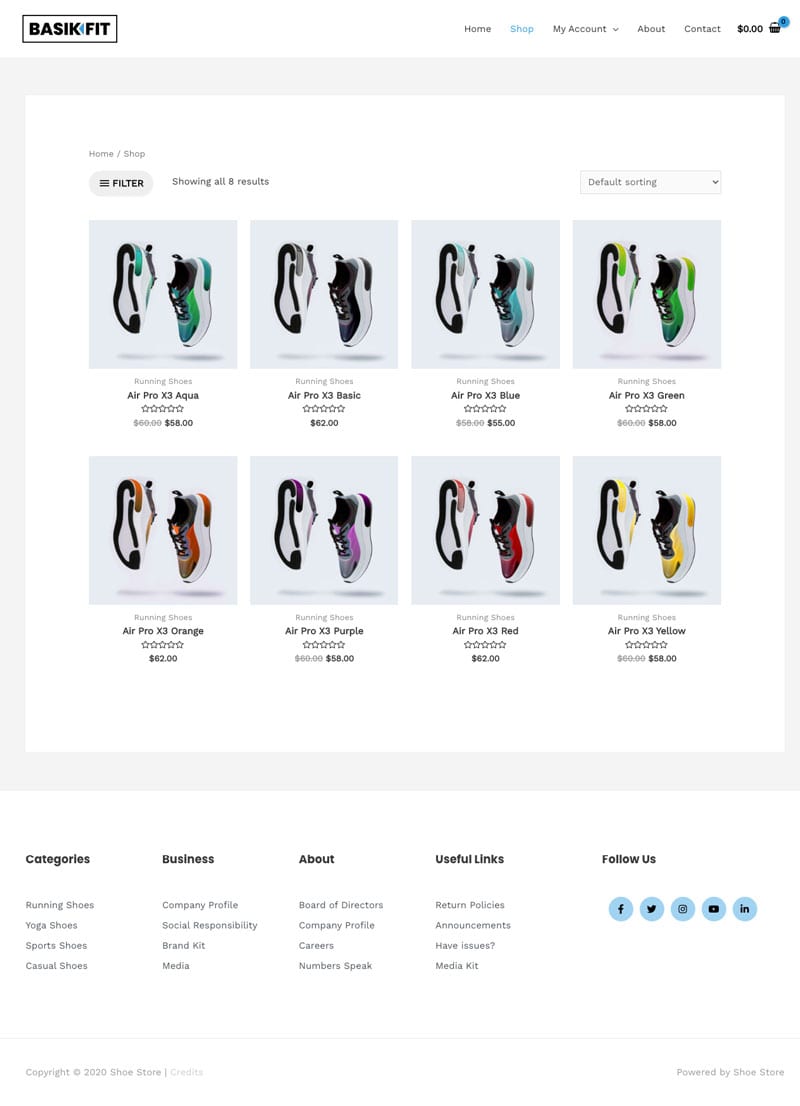Viewport: 800px width, 1106px height.
Task: Click the star rating under Air Pro X3 Aqua
Action: click(x=163, y=408)
